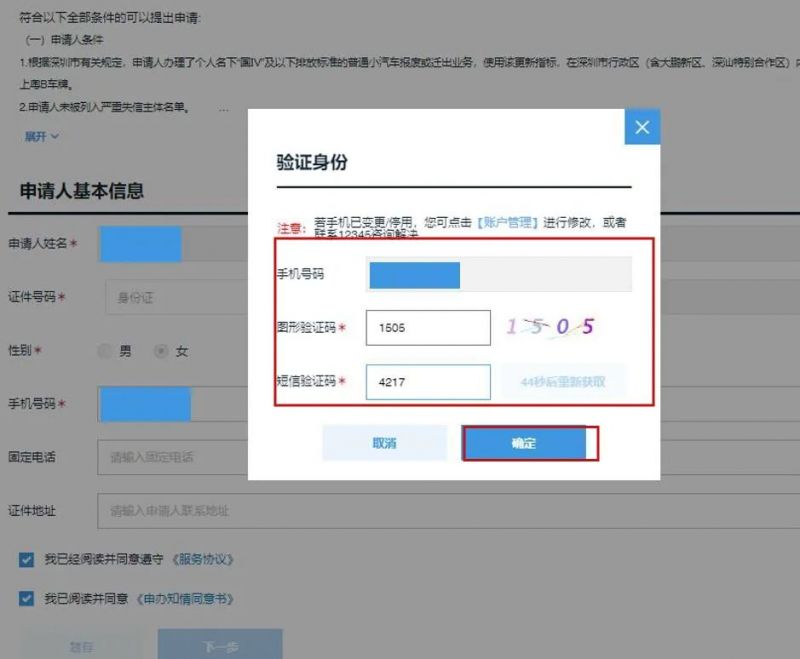This screenshot has height=659, width=800.
Task: Open the 证件号码 身份证 dropdown
Action: pyautogui.click(x=177, y=297)
